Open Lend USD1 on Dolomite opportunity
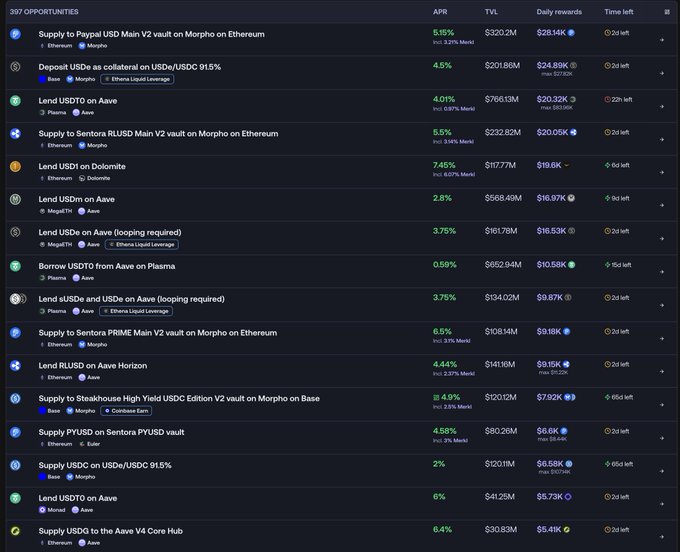This screenshot has width=680, height=552. 82,167
